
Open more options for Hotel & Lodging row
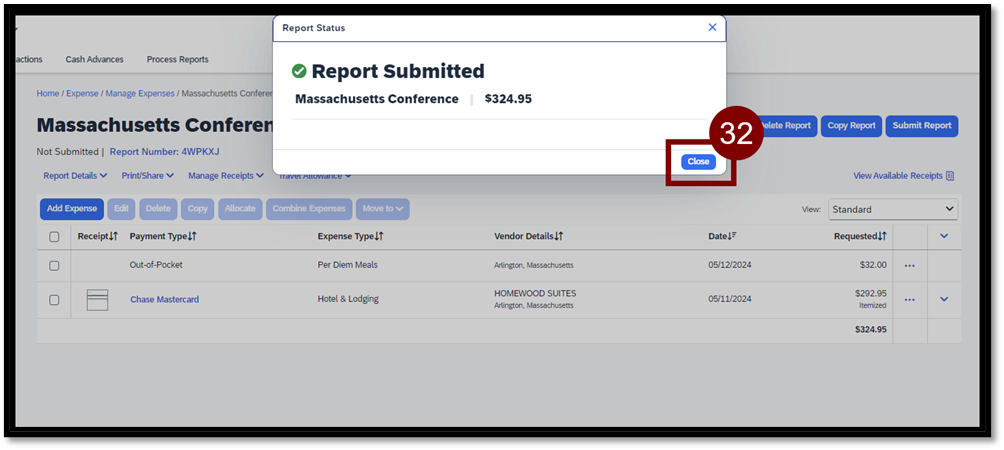(909, 299)
